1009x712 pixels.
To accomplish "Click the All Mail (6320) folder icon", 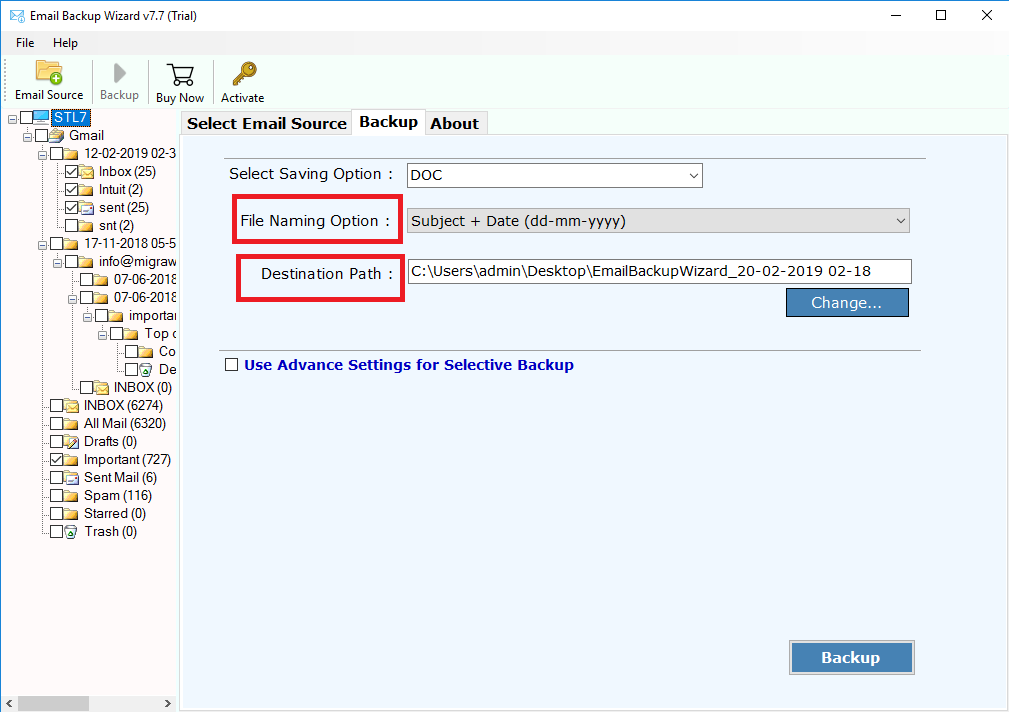I will coord(71,424).
